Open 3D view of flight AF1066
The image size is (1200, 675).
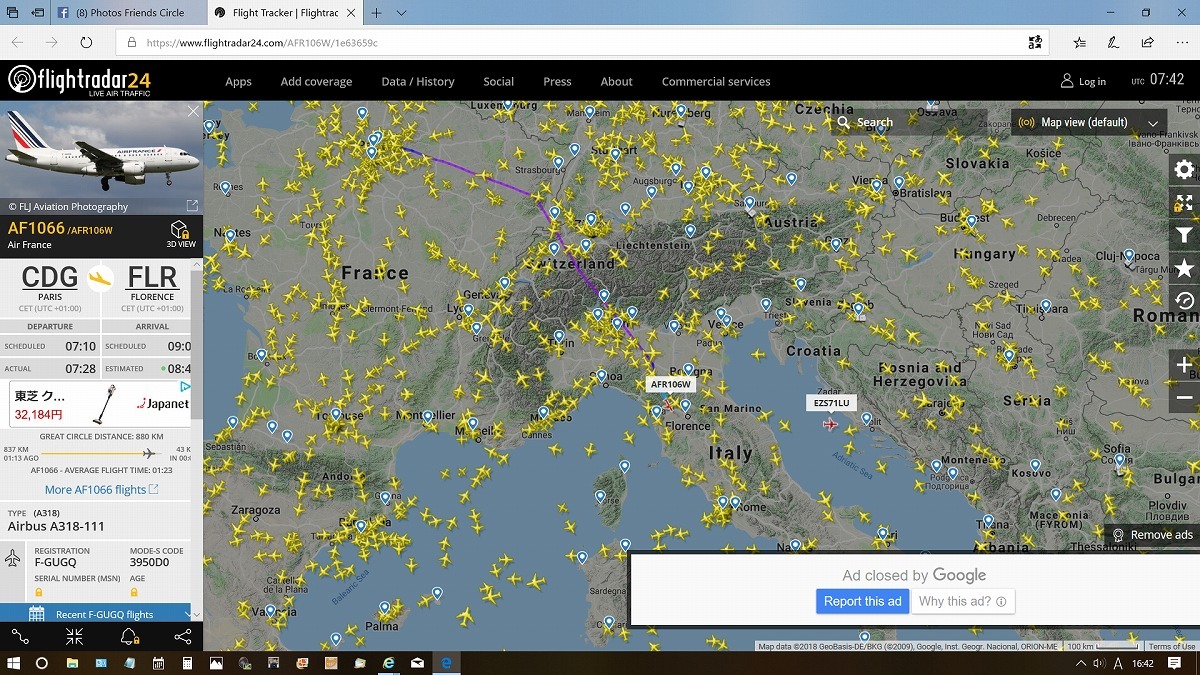point(180,234)
